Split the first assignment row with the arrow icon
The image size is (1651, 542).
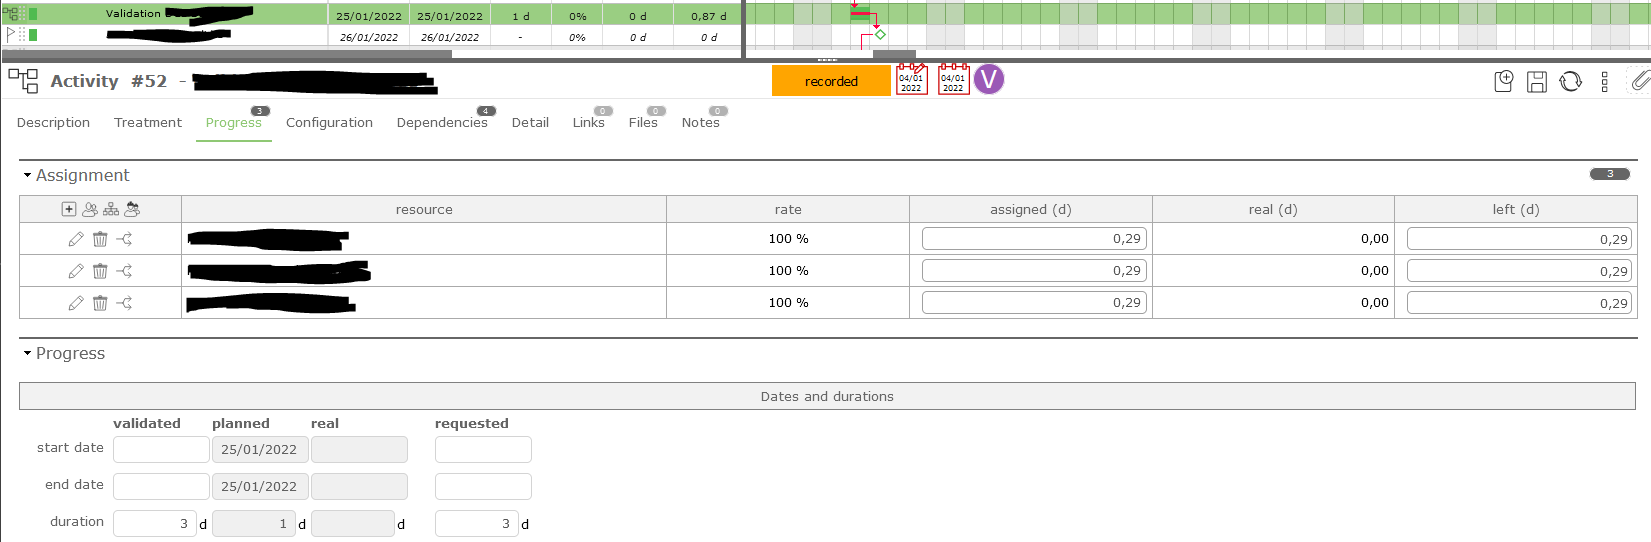pos(124,239)
